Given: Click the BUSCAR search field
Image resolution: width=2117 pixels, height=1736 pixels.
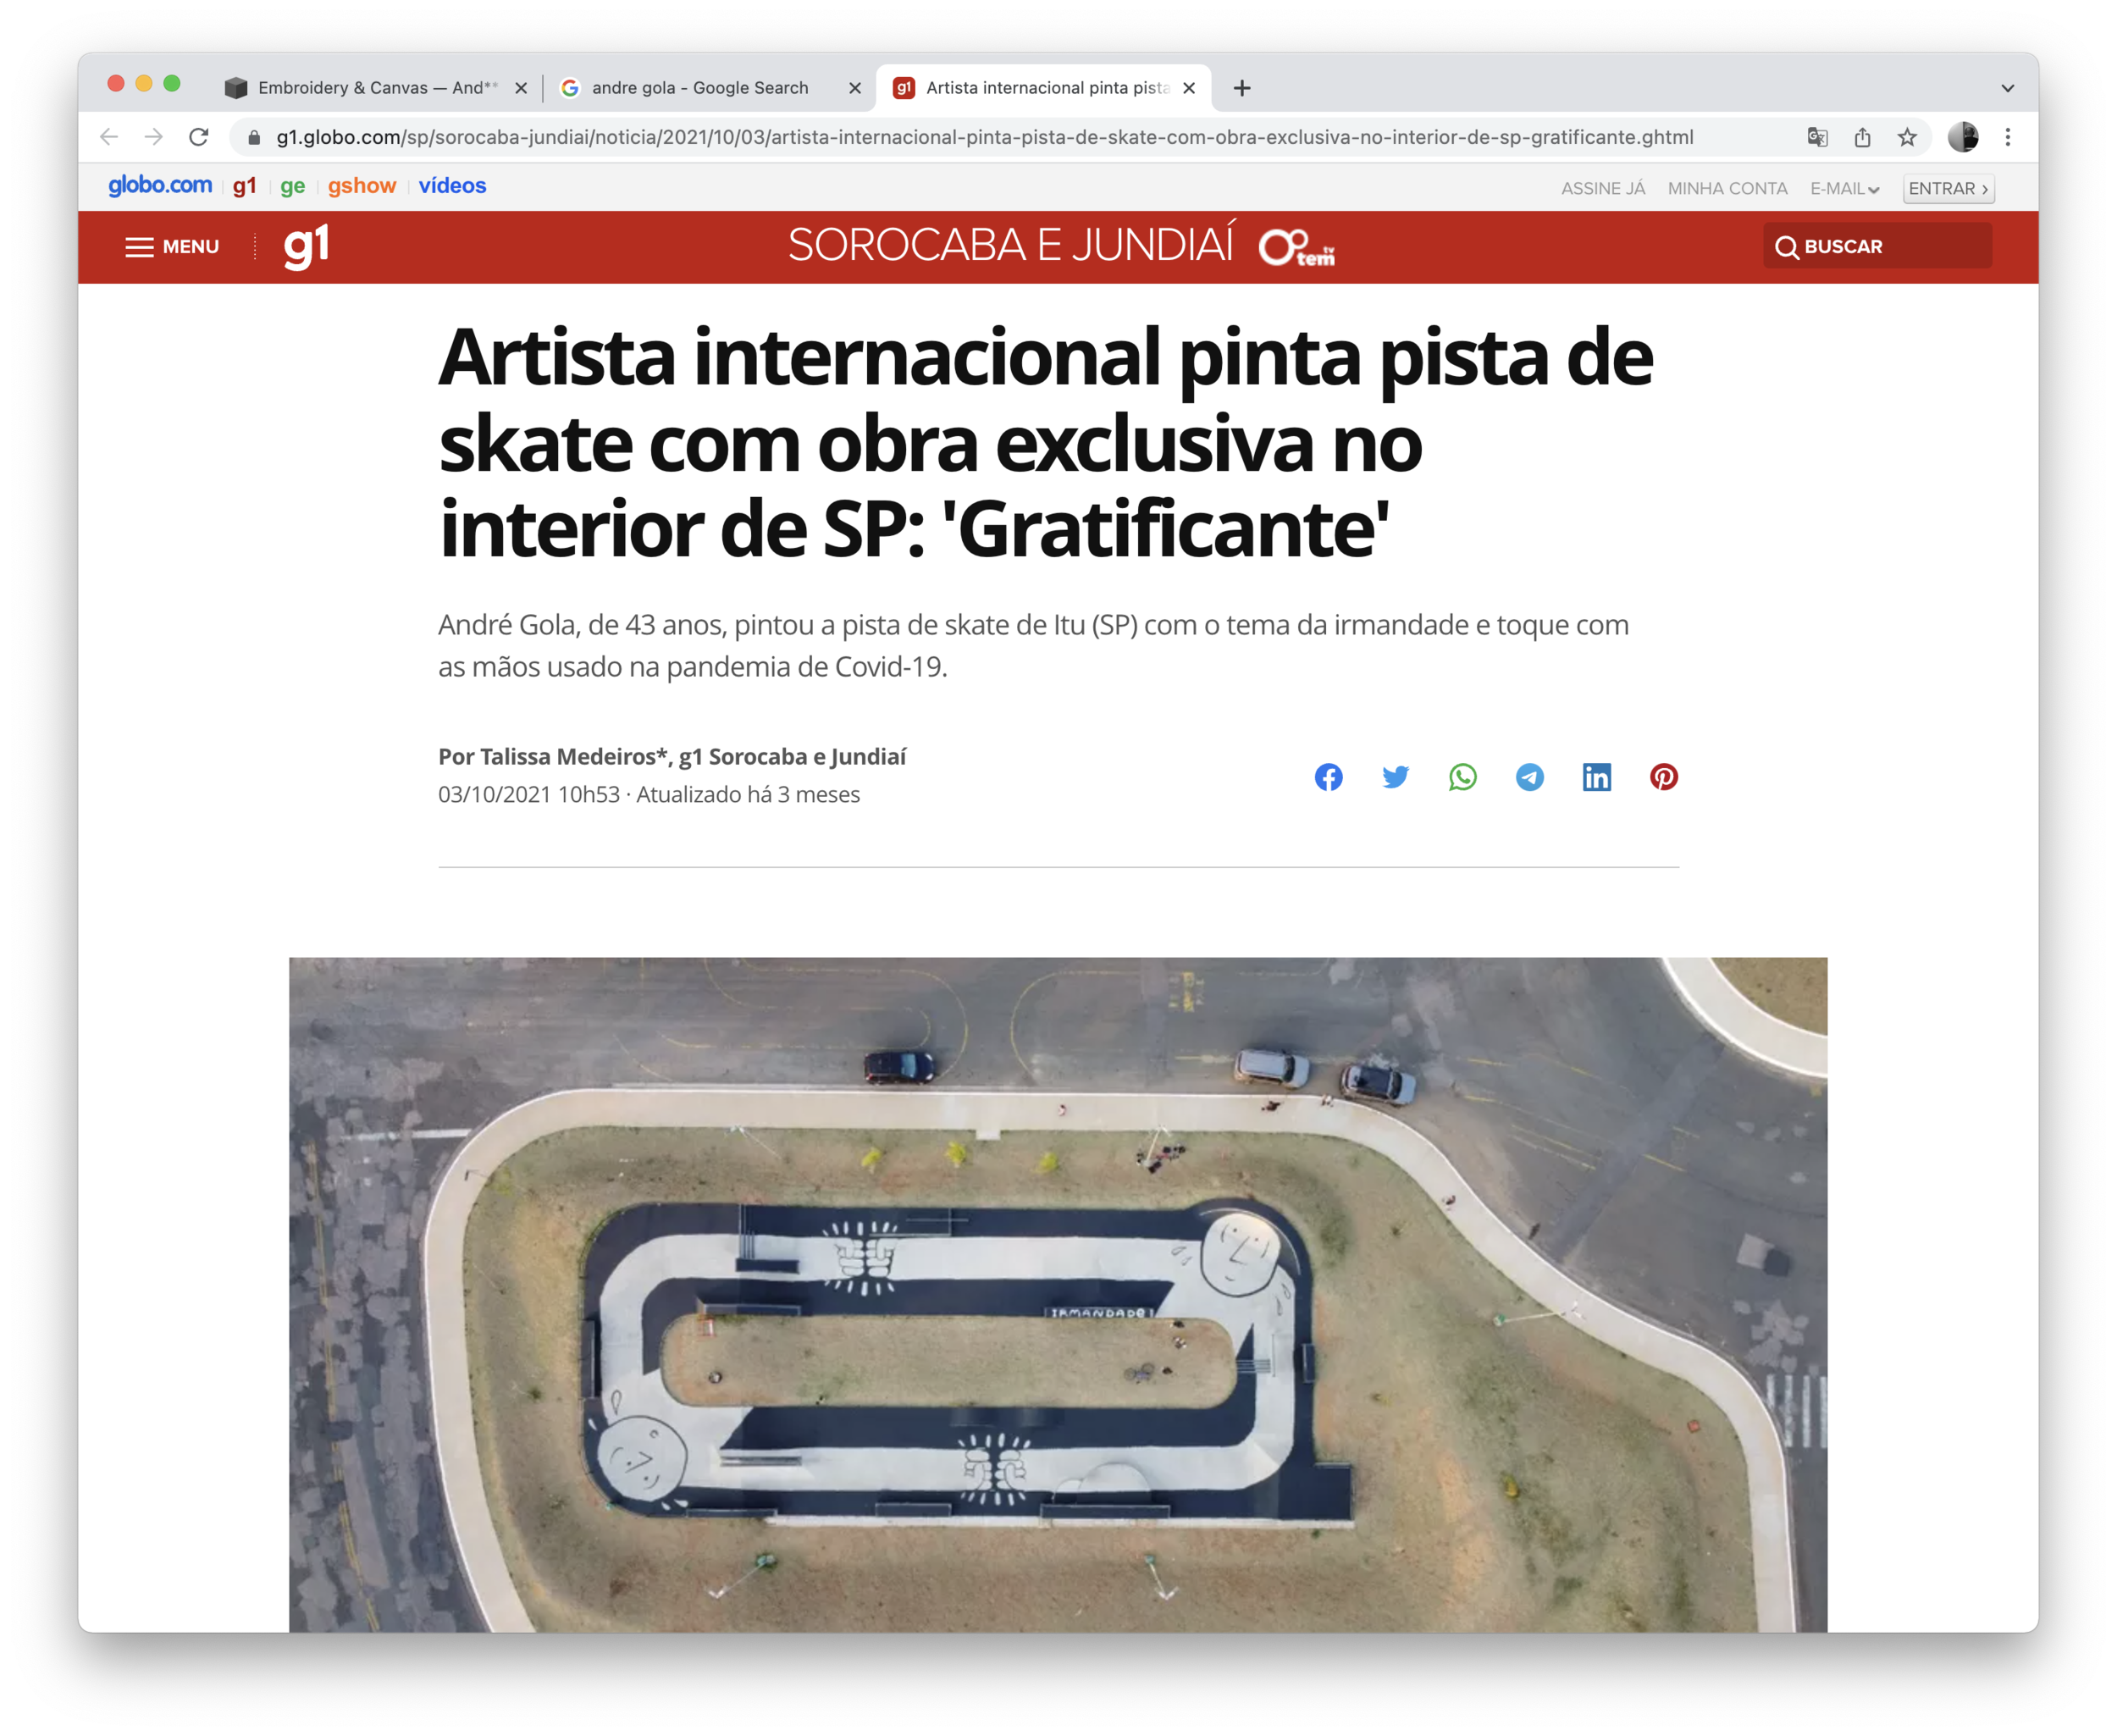Looking at the screenshot, I should point(1877,247).
